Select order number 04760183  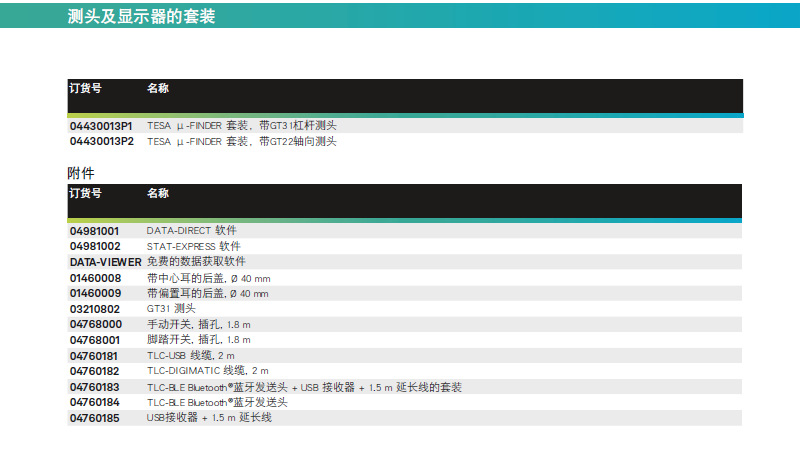tap(94, 387)
